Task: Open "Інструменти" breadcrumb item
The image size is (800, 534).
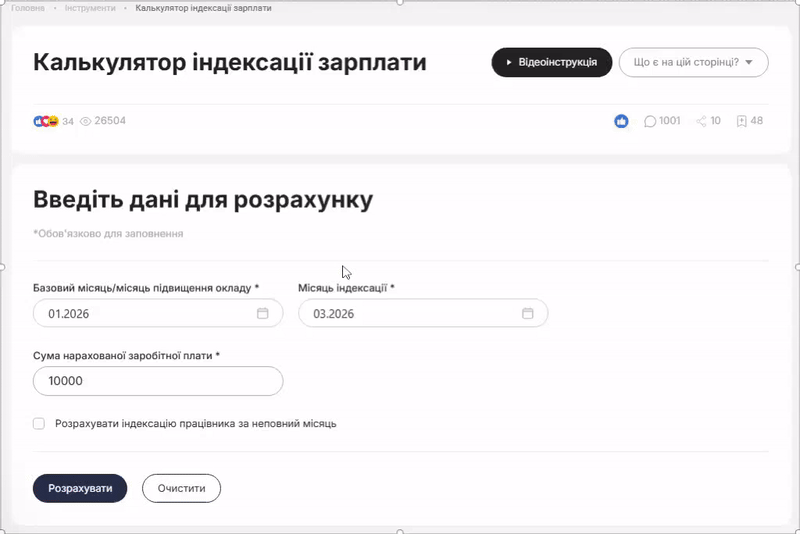Action: pos(89,8)
